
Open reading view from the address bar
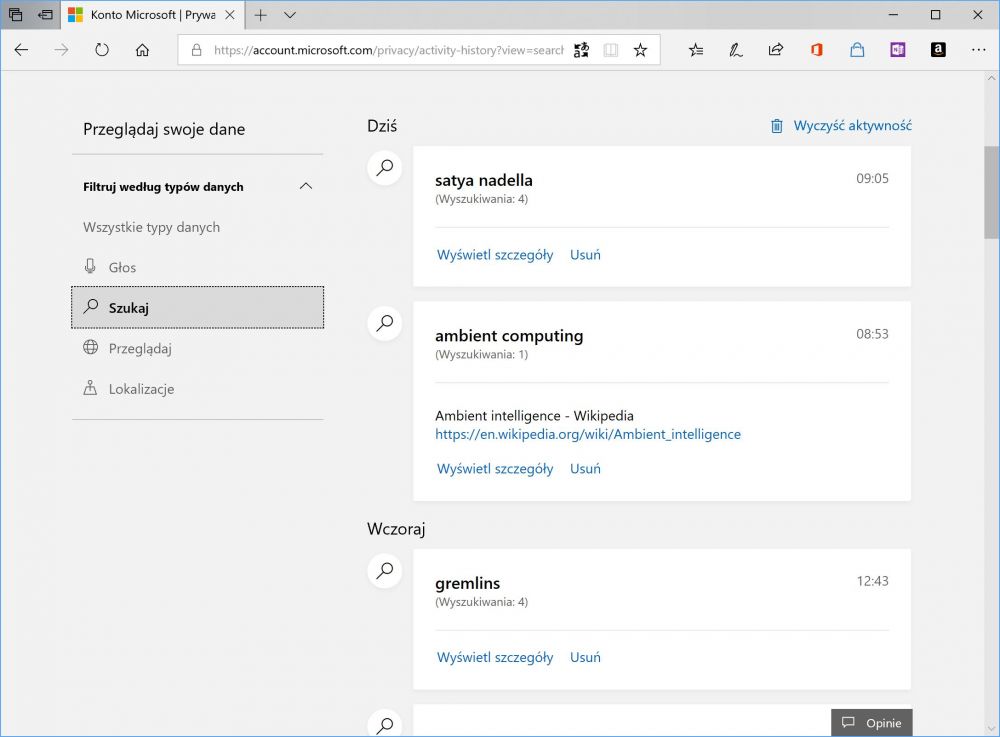611,50
